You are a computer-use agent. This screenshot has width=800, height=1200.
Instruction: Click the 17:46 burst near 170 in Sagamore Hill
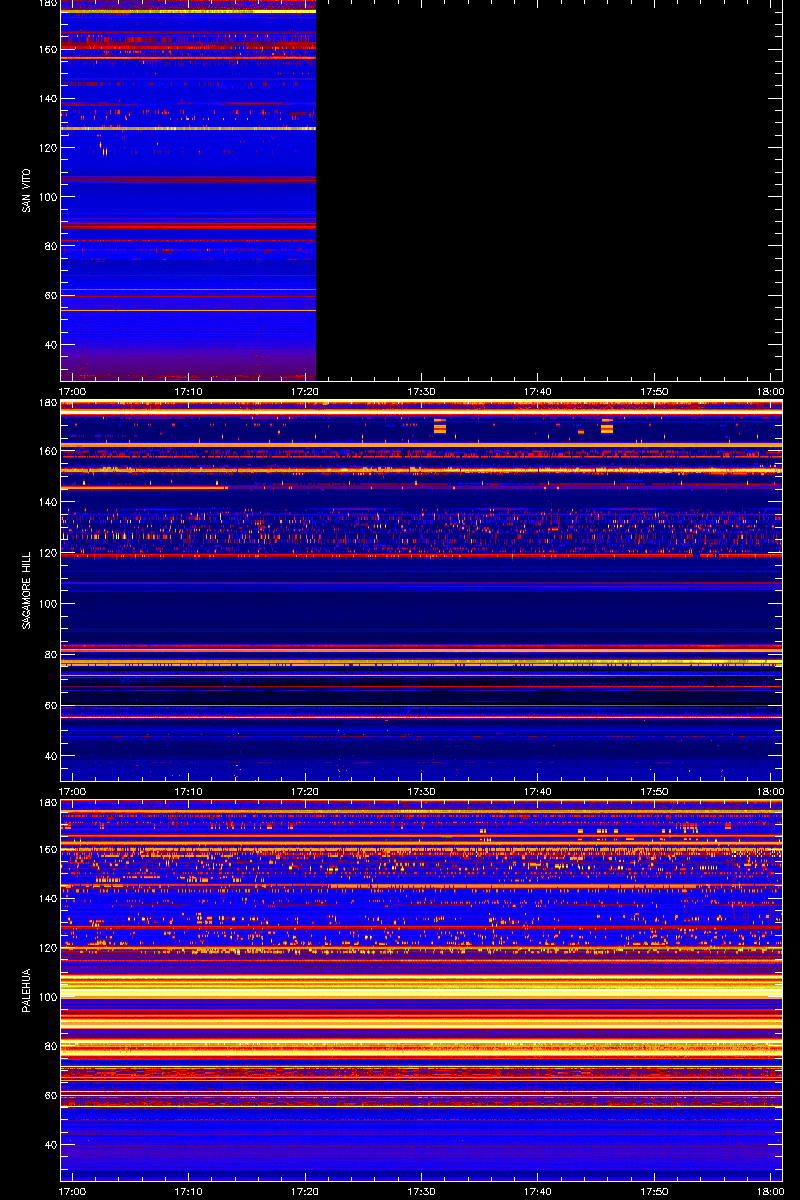point(607,427)
